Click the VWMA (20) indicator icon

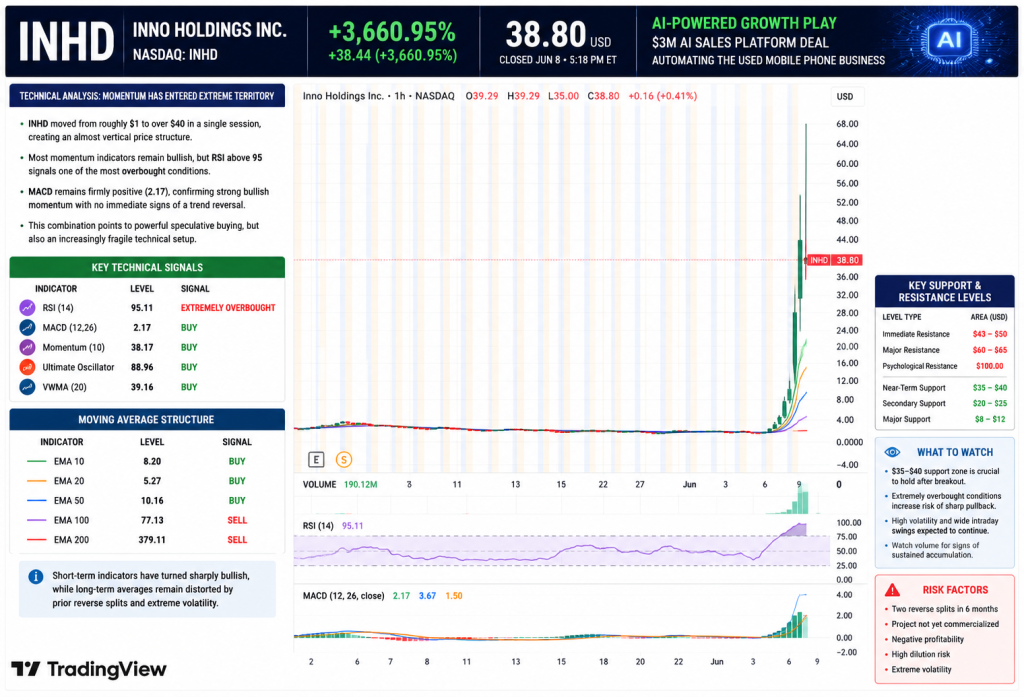[x=27, y=387]
